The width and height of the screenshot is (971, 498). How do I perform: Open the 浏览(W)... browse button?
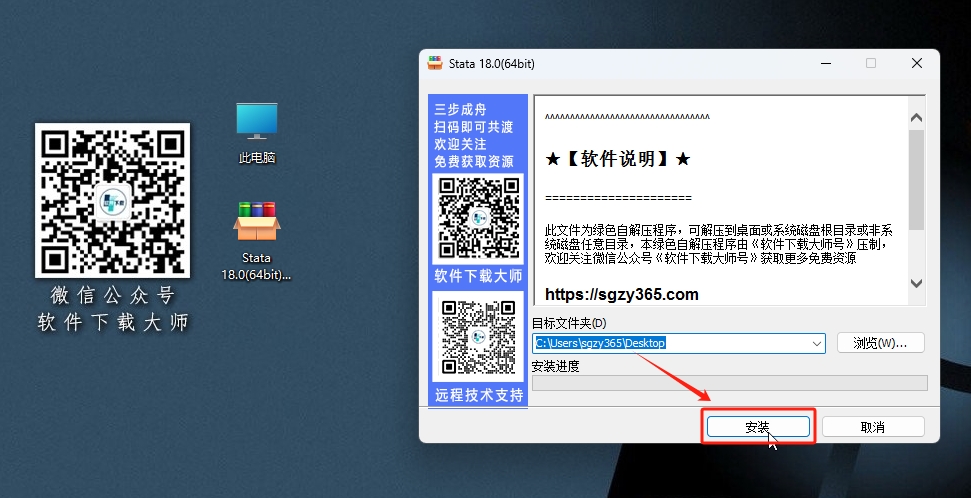pyautogui.click(x=881, y=343)
